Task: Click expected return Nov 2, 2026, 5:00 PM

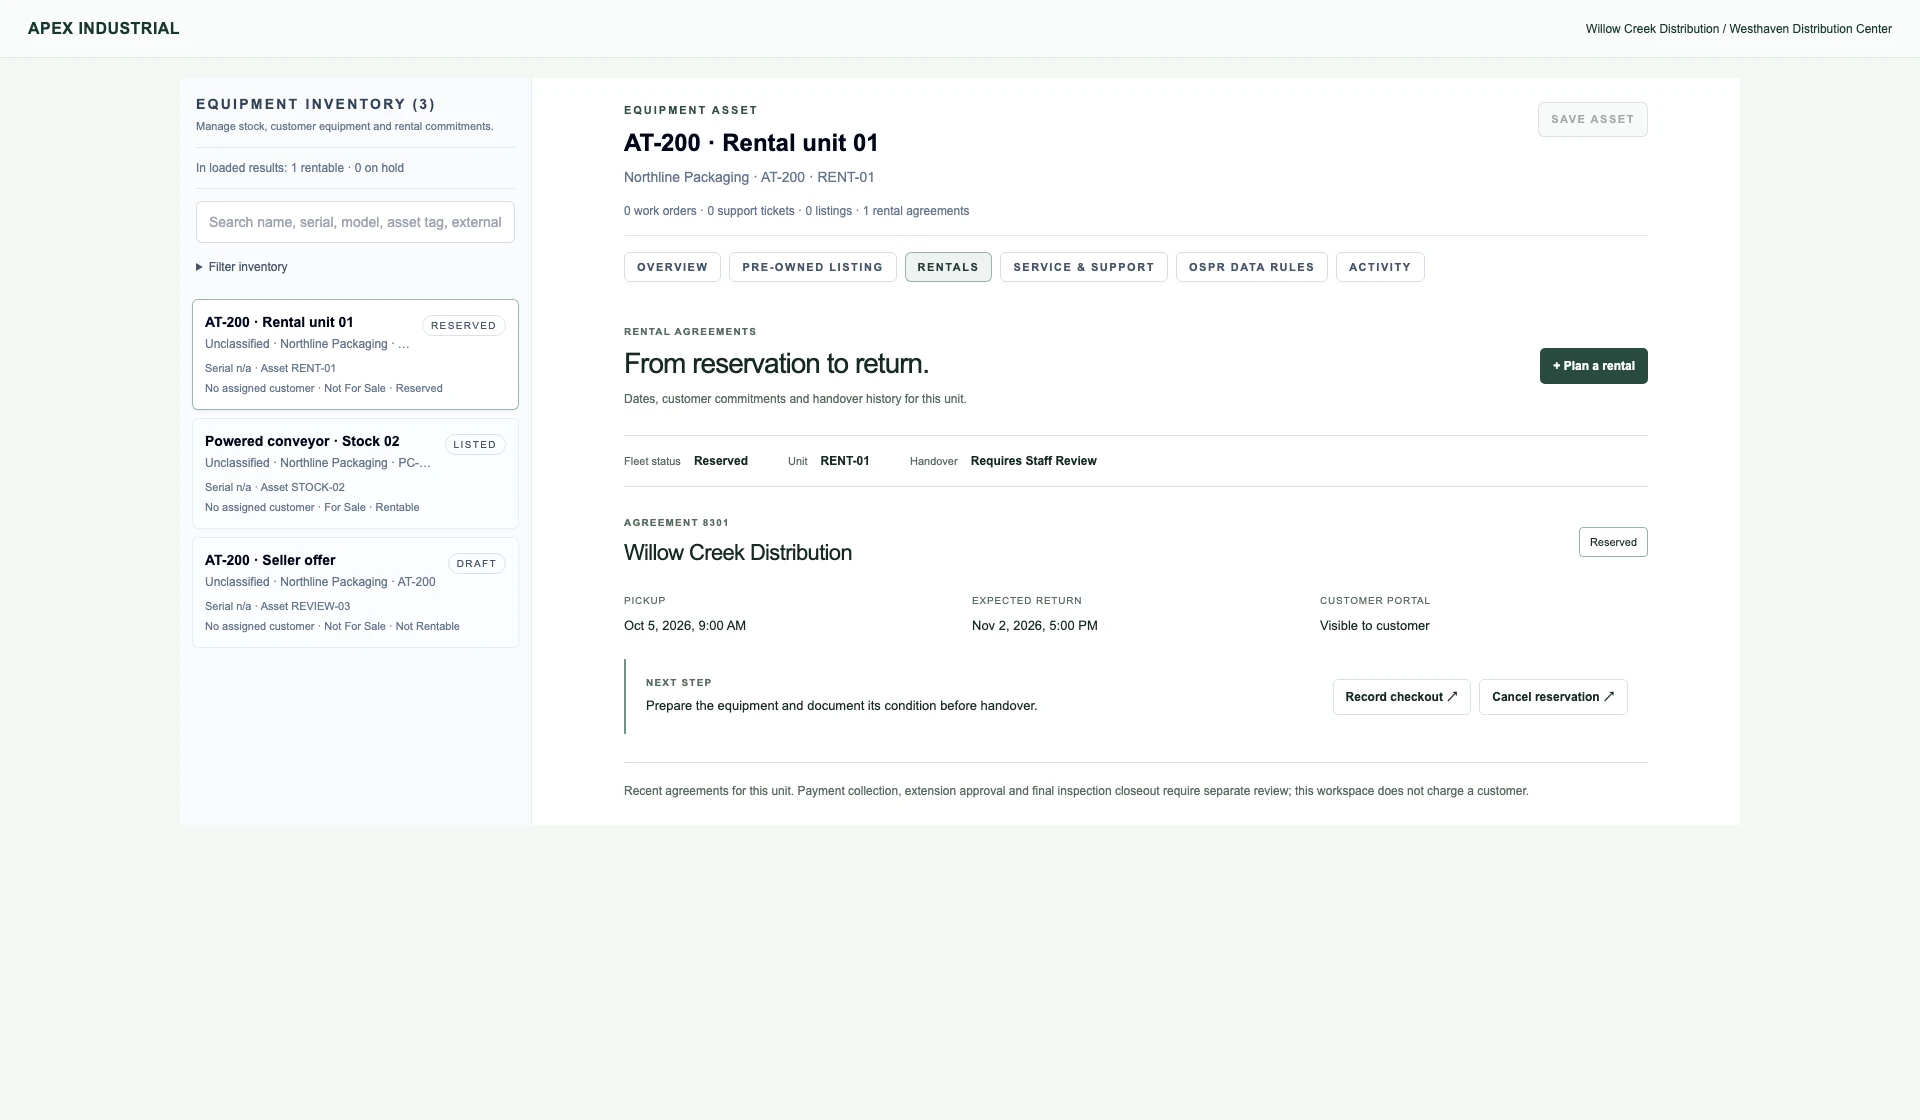Action: (x=1035, y=626)
